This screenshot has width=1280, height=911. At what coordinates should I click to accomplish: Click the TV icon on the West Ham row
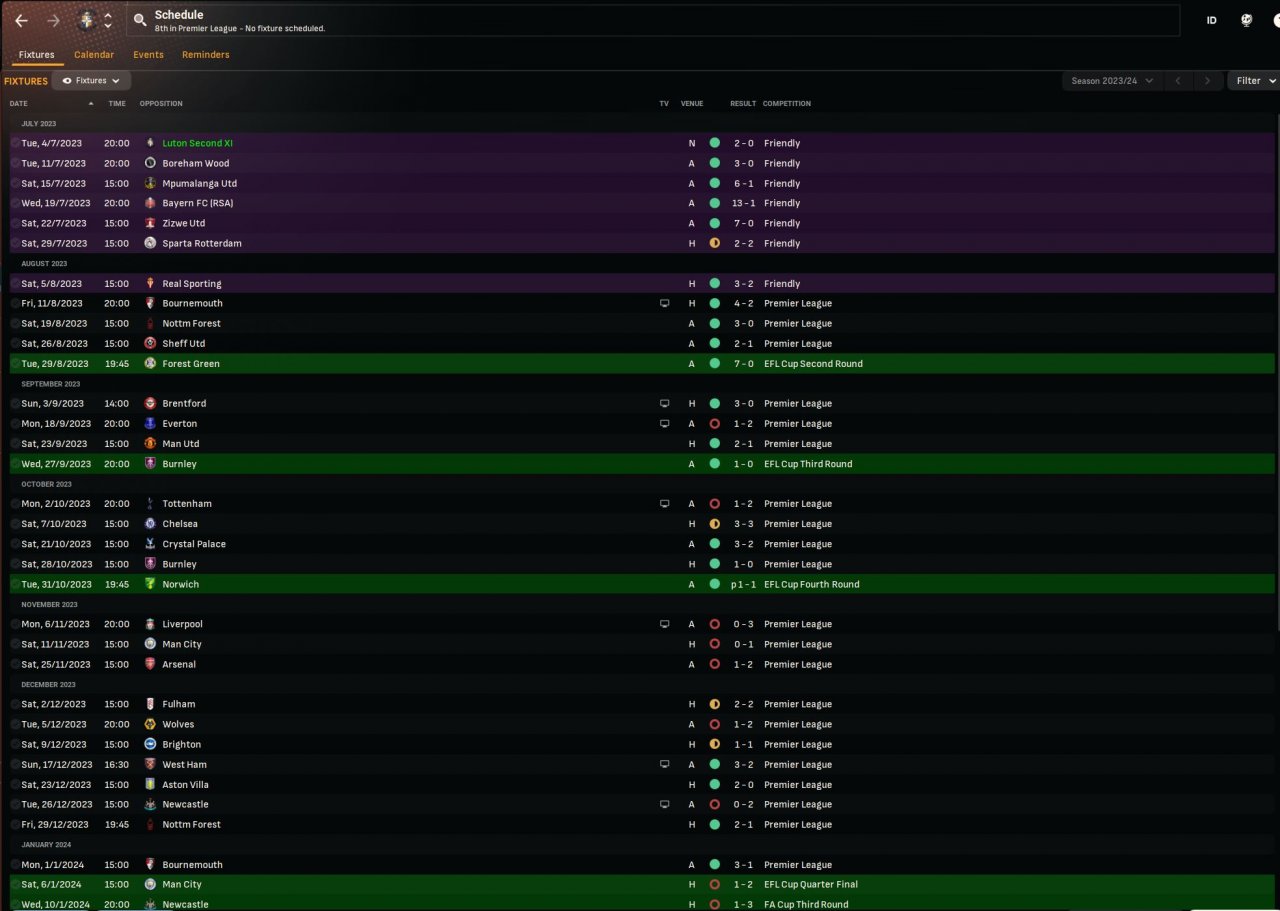click(x=664, y=764)
